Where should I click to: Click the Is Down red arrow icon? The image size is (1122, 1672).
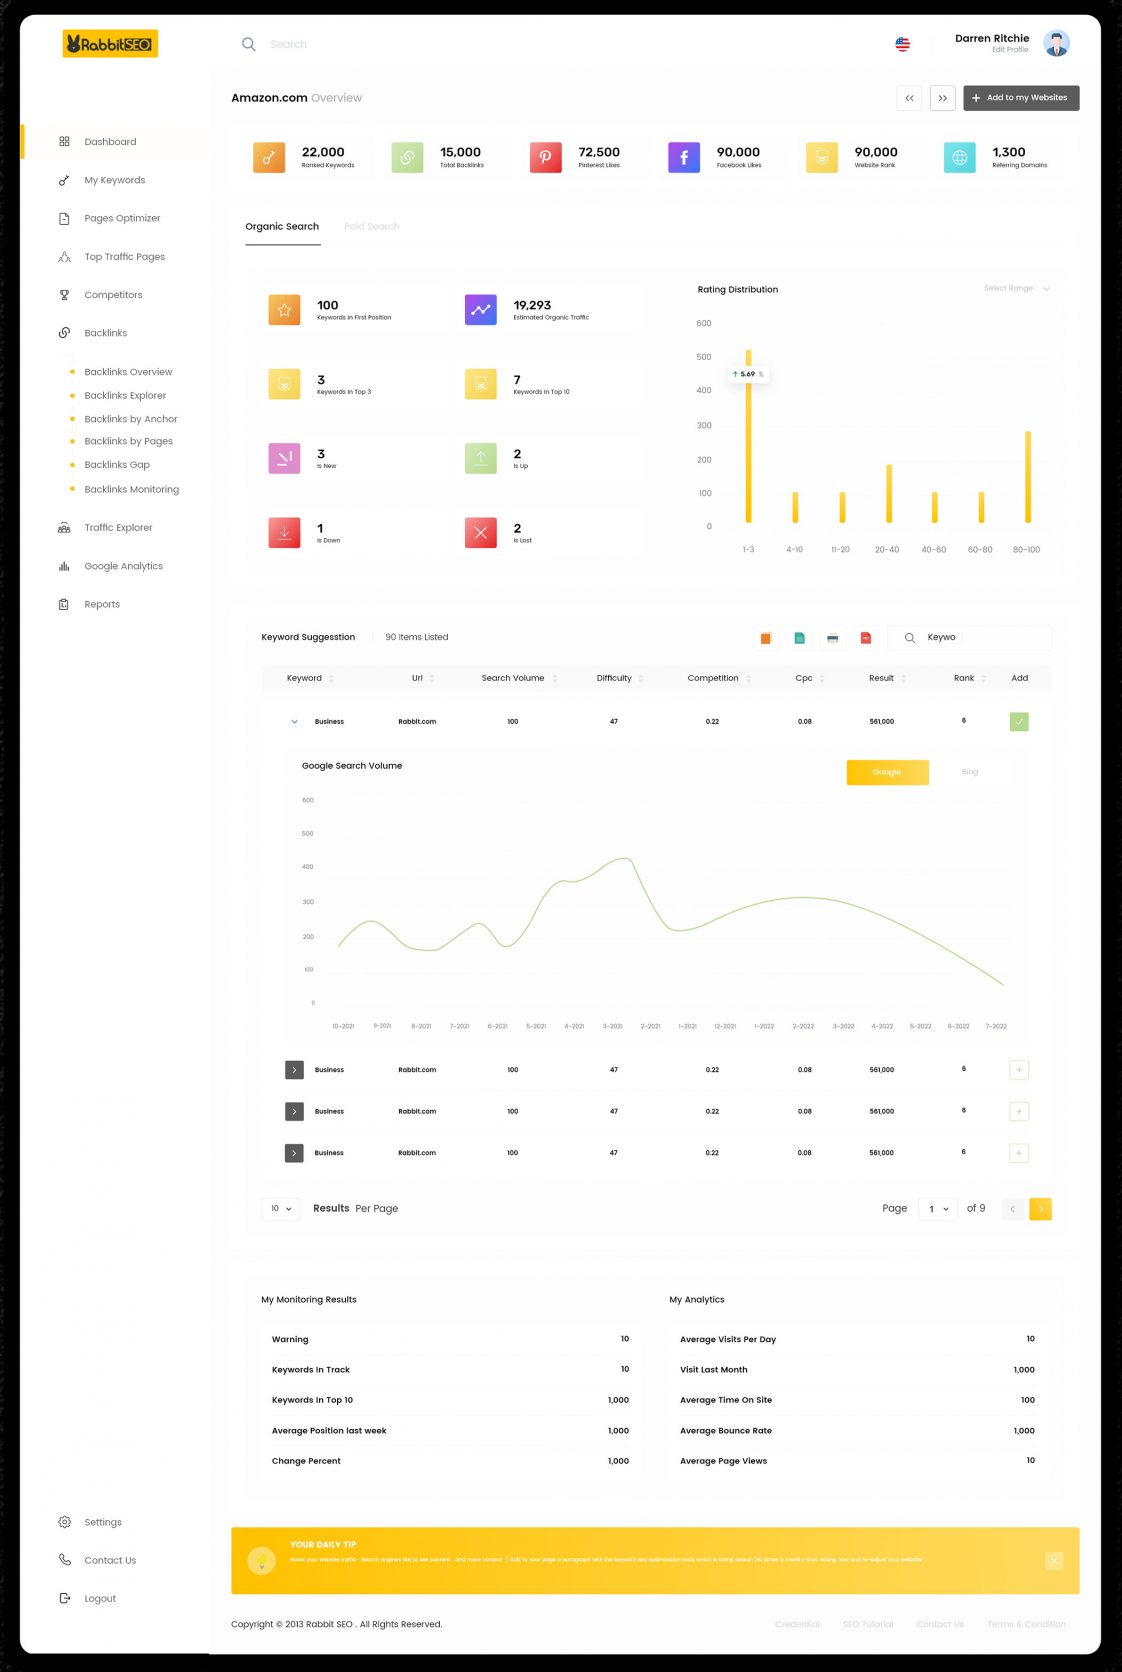[x=284, y=533]
